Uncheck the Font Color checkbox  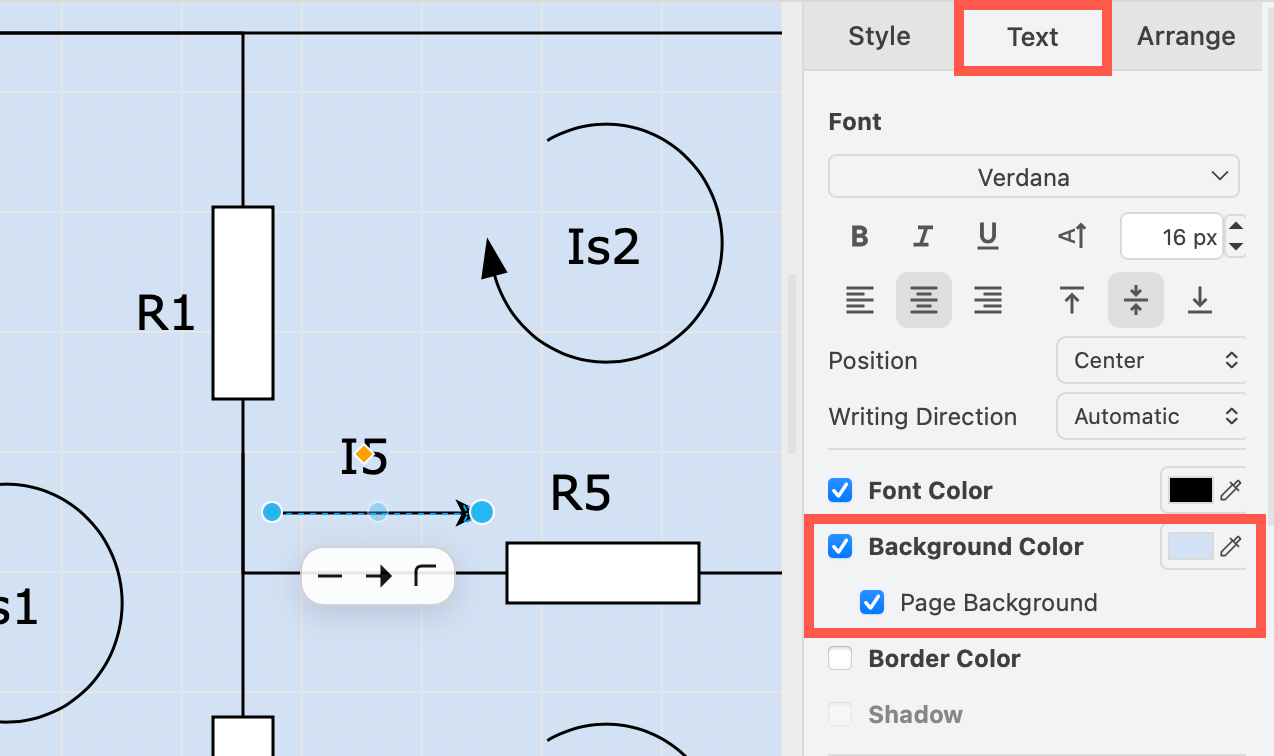click(841, 490)
